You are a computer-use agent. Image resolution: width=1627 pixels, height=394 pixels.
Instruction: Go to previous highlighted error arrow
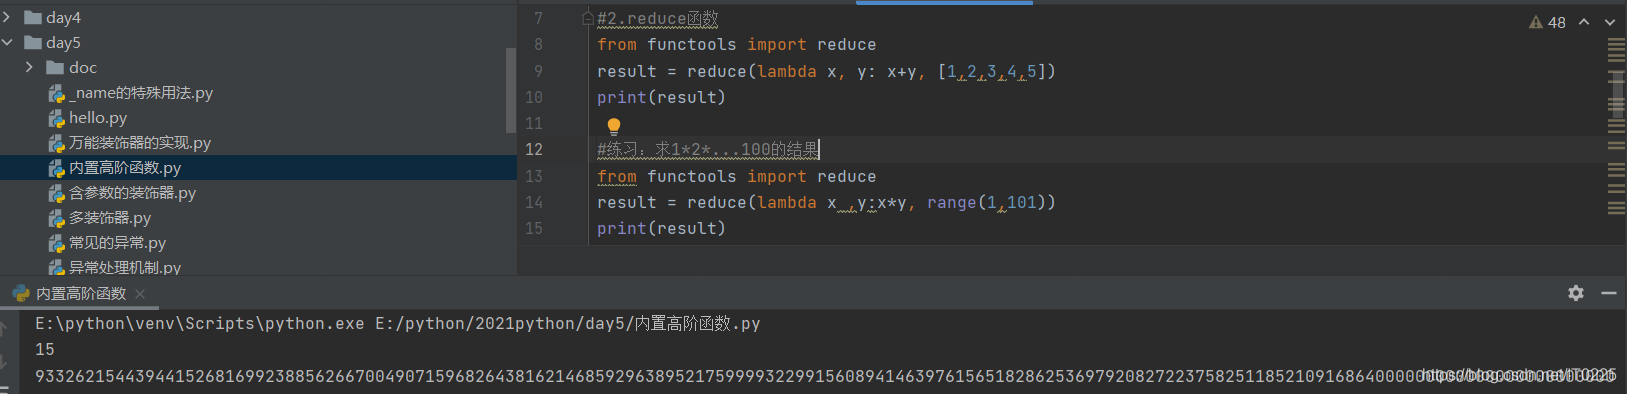1584,22
